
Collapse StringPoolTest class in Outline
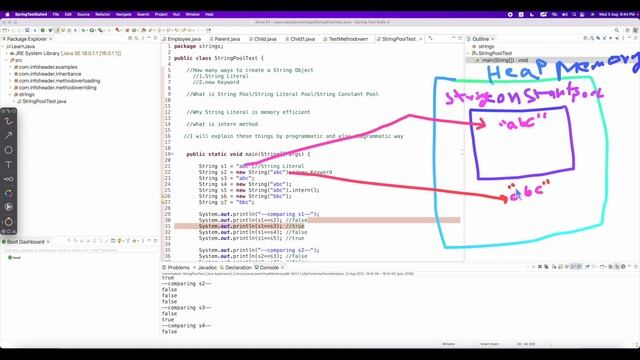tap(469, 53)
